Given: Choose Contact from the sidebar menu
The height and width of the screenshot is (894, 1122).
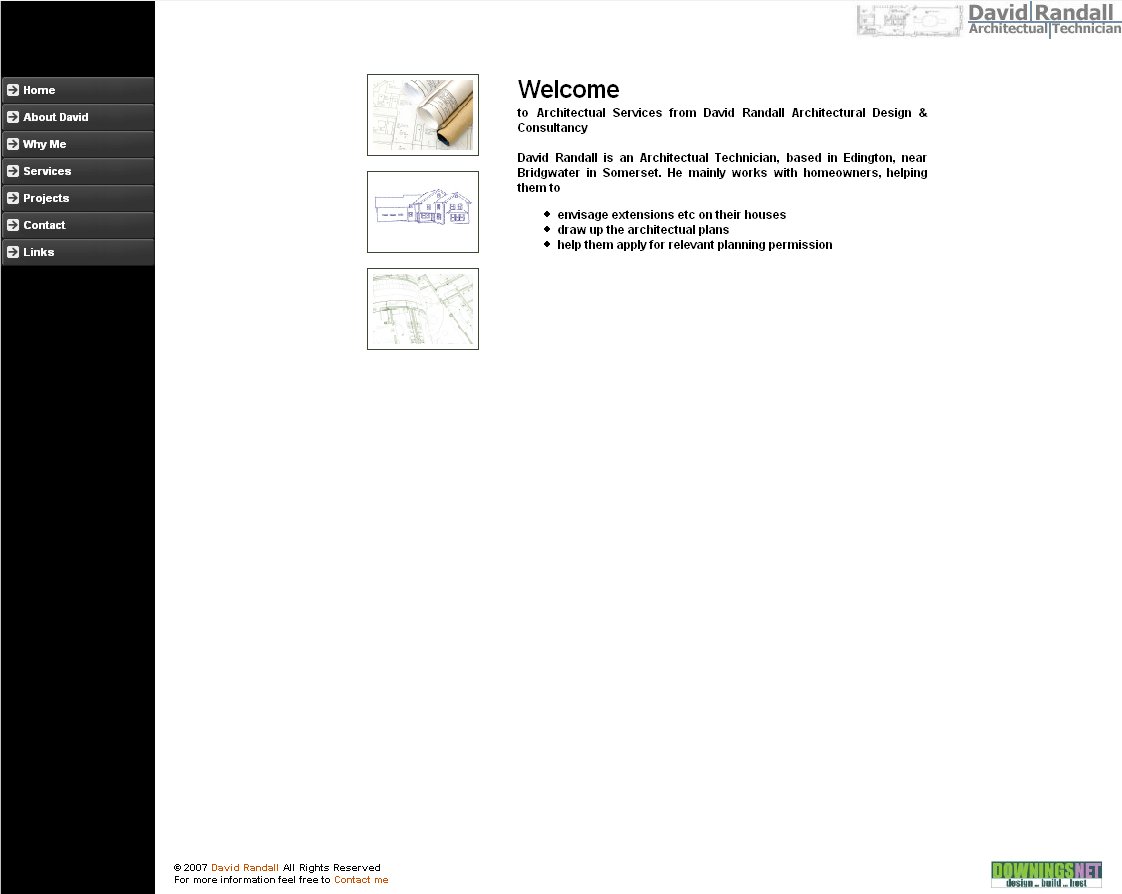Looking at the screenshot, I should click(78, 225).
